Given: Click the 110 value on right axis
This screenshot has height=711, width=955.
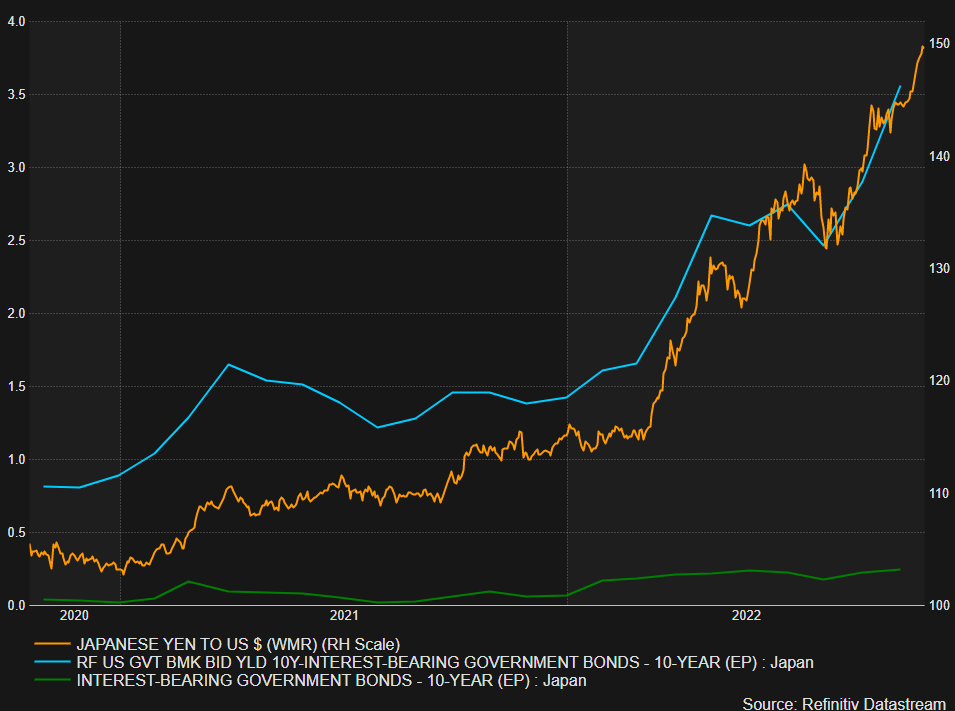Looking at the screenshot, I should tap(940, 493).
